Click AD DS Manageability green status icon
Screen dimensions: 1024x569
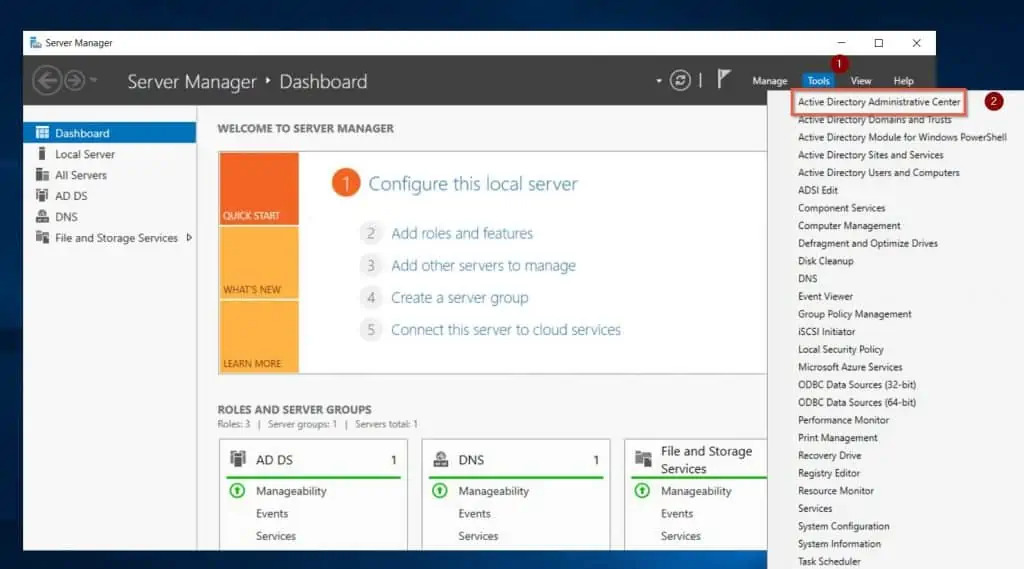(237, 490)
